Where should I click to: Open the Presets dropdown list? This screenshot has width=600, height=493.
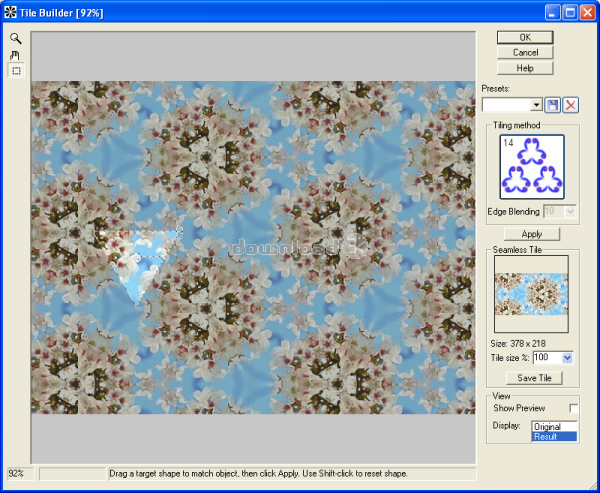coord(536,104)
